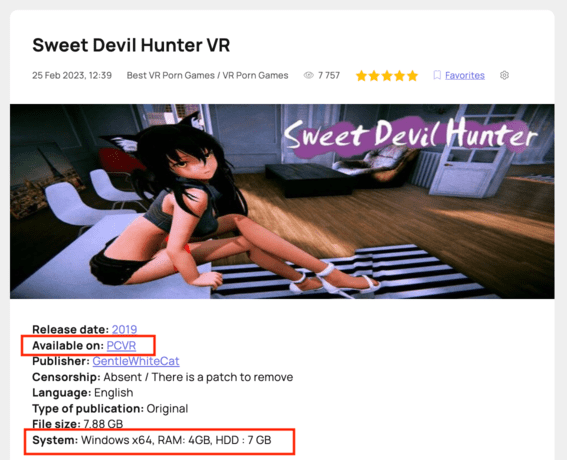The image size is (567, 460).
Task: Rate with the fifth star
Action: coord(412,76)
